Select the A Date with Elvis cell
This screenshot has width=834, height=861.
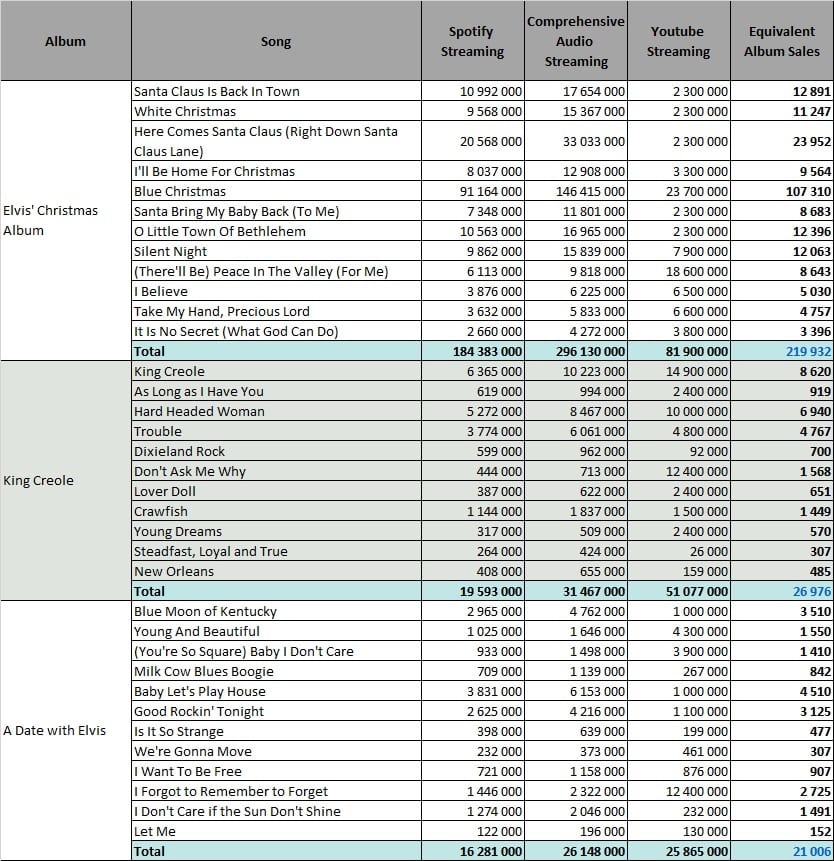click(x=65, y=730)
